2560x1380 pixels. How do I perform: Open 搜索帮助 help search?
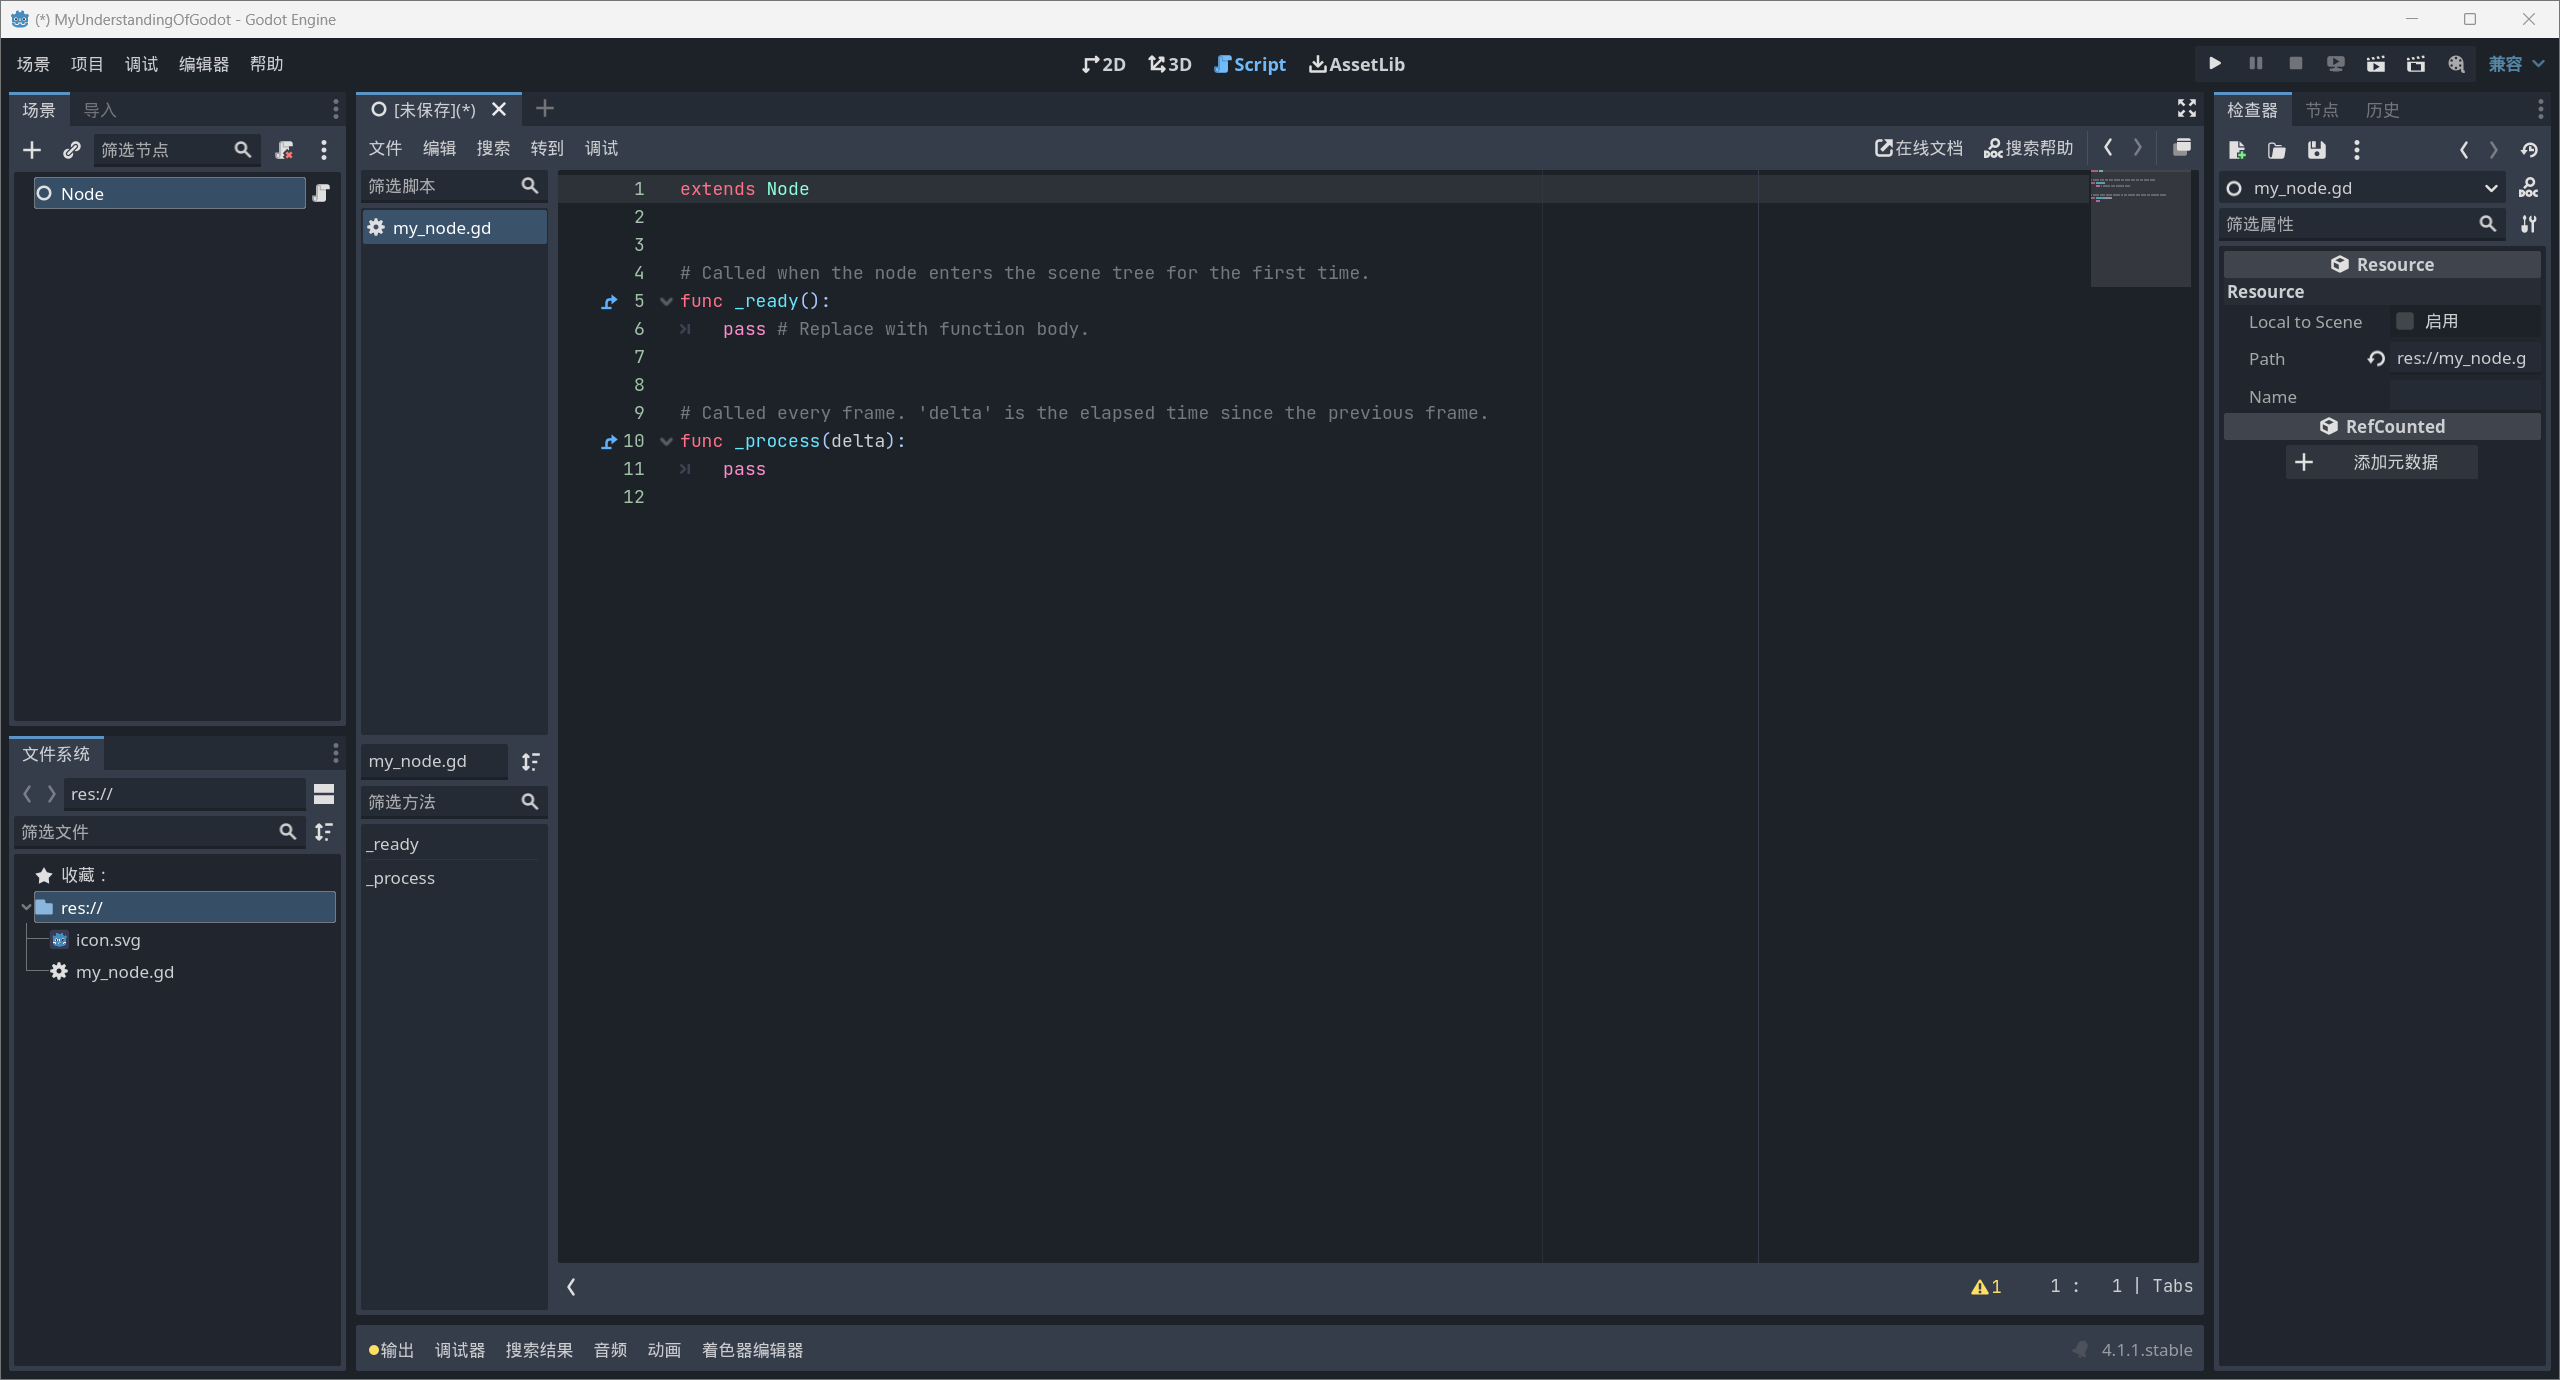click(x=2028, y=148)
